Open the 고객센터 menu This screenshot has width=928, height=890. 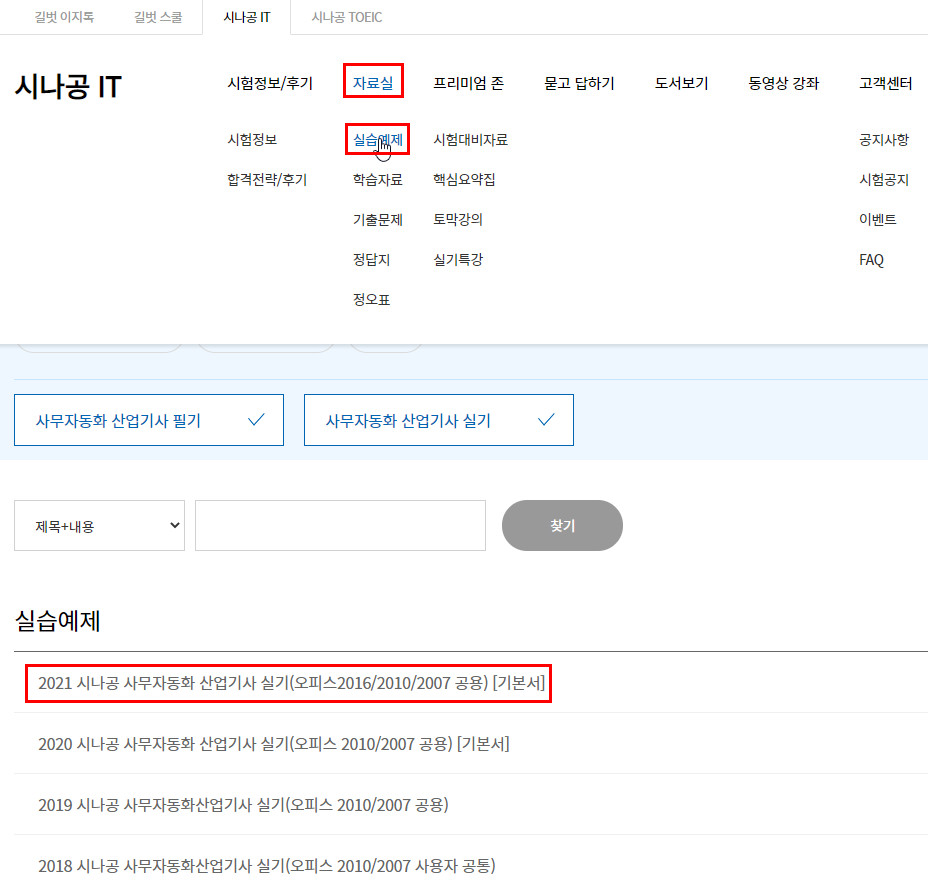tap(885, 83)
